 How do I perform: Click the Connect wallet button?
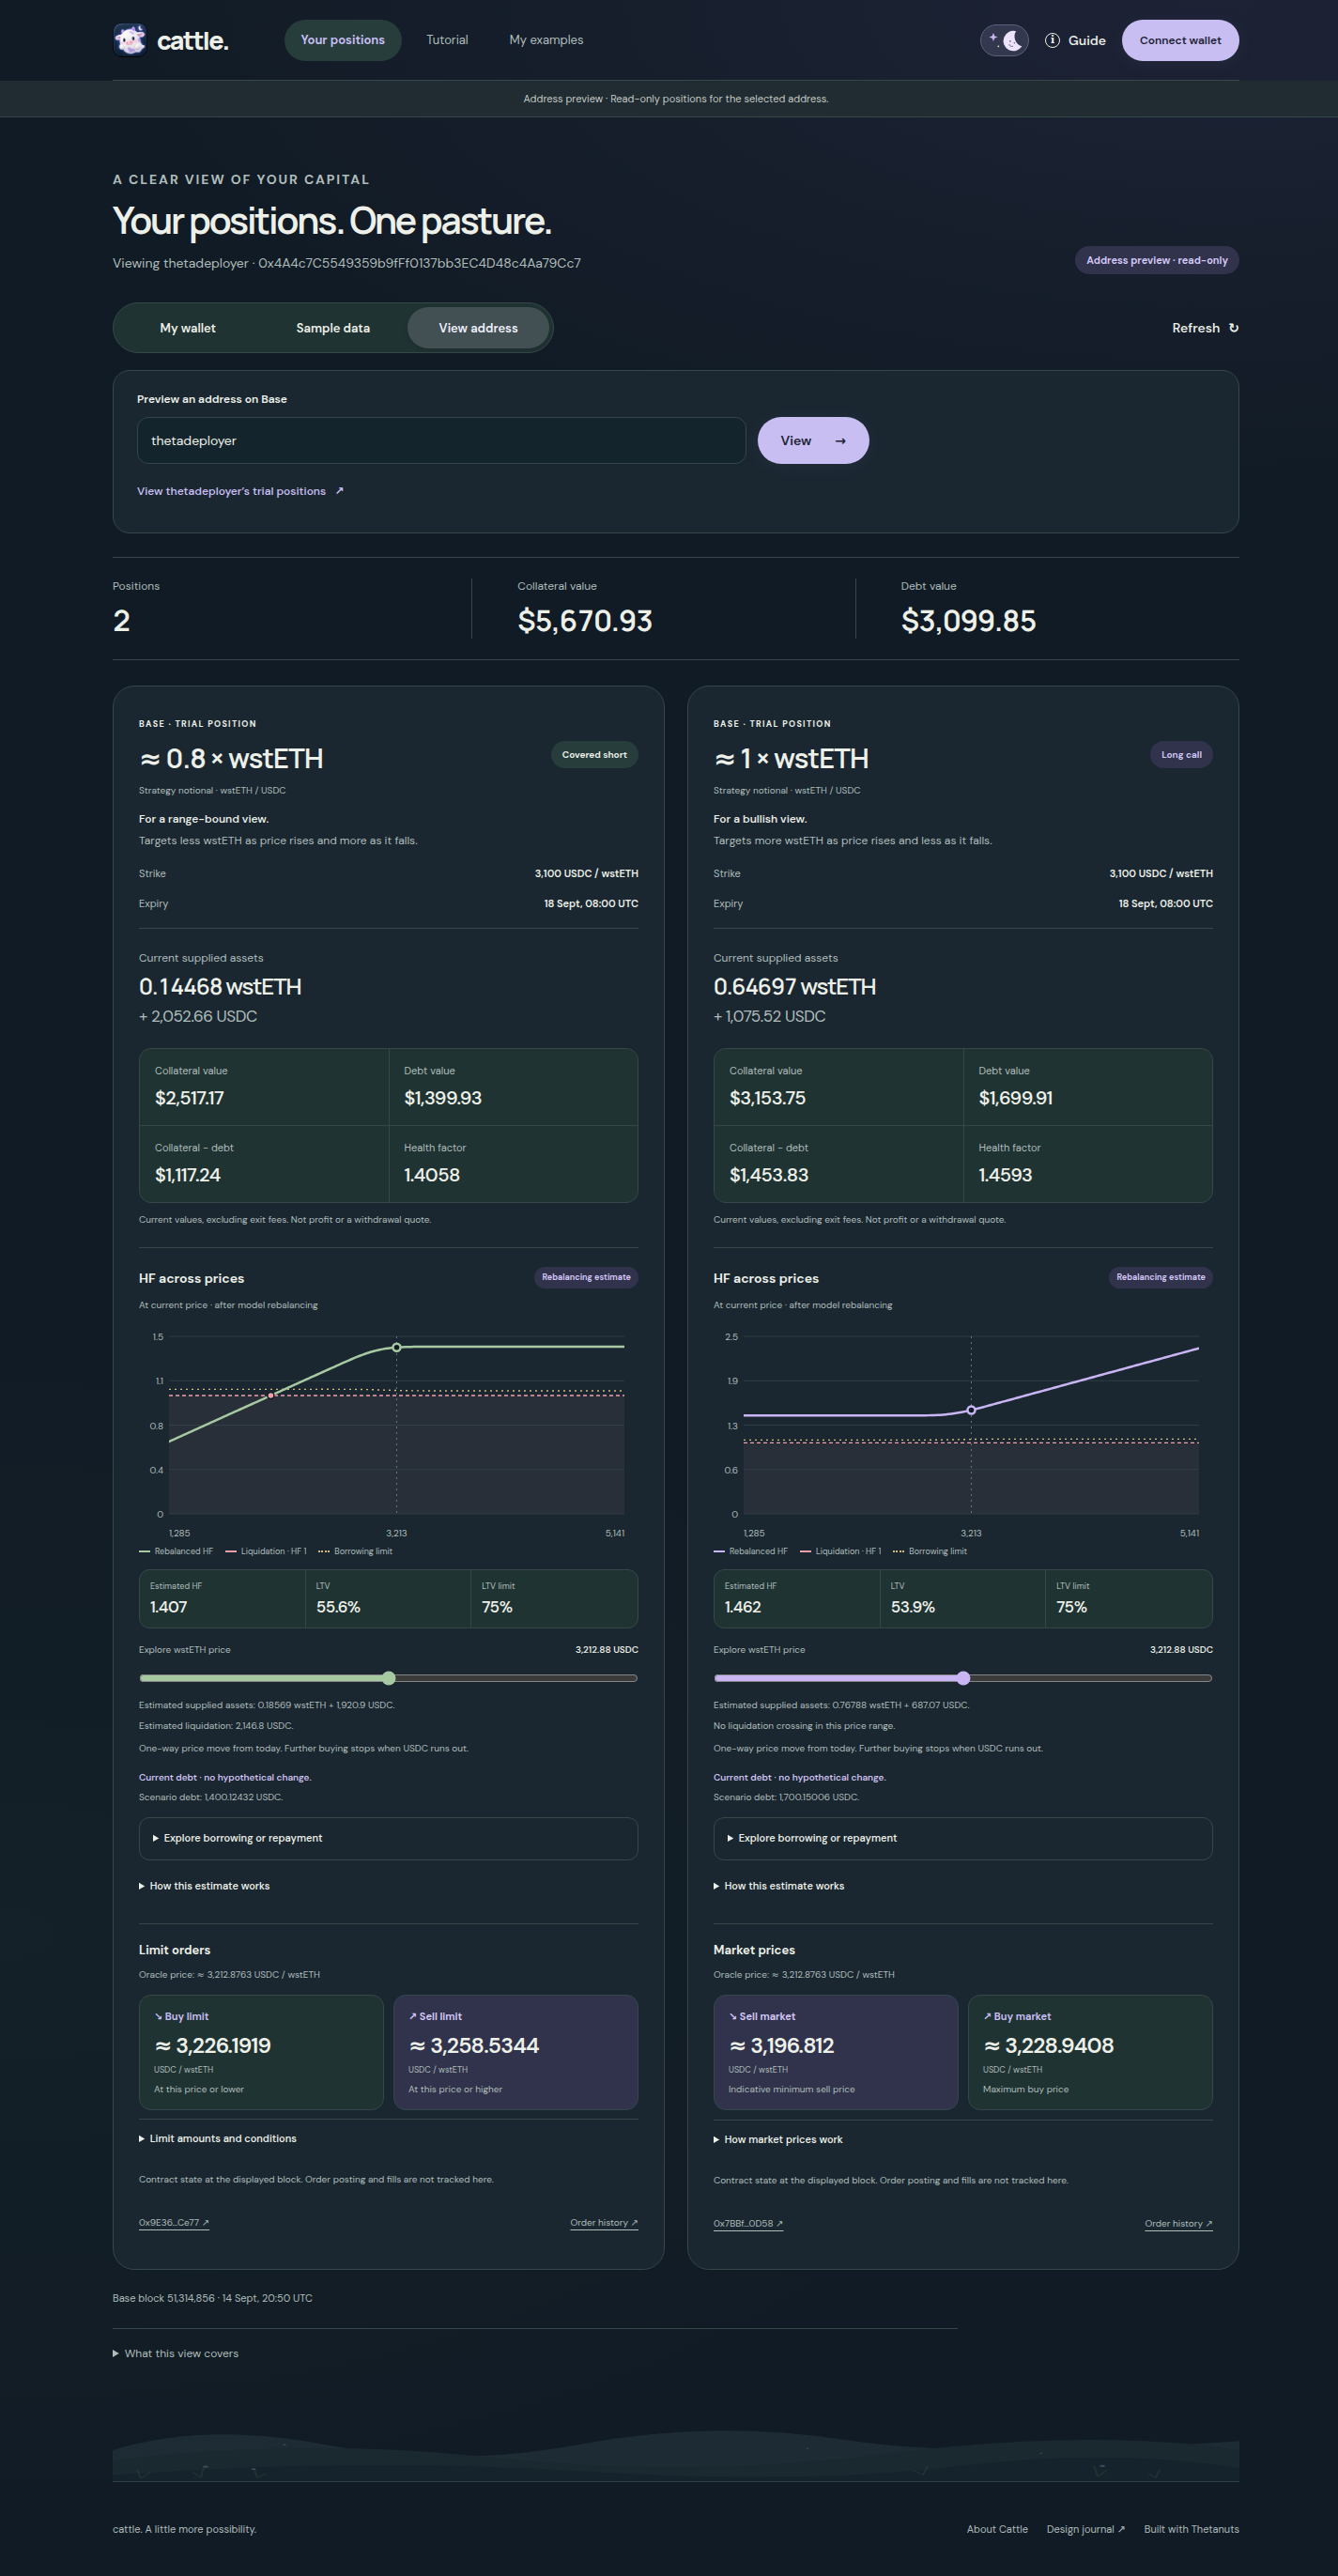click(x=1180, y=40)
